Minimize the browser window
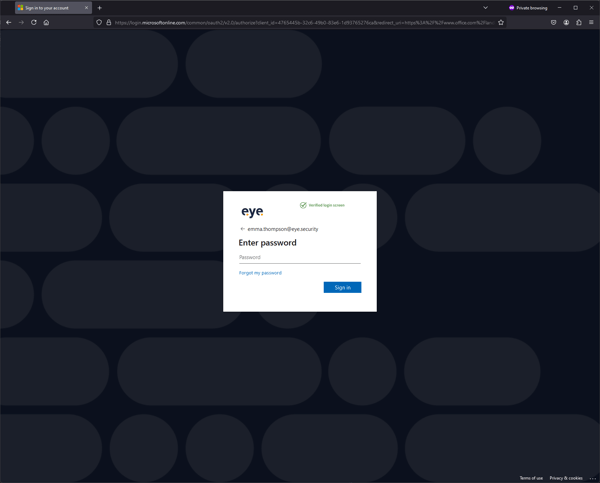 tap(559, 8)
